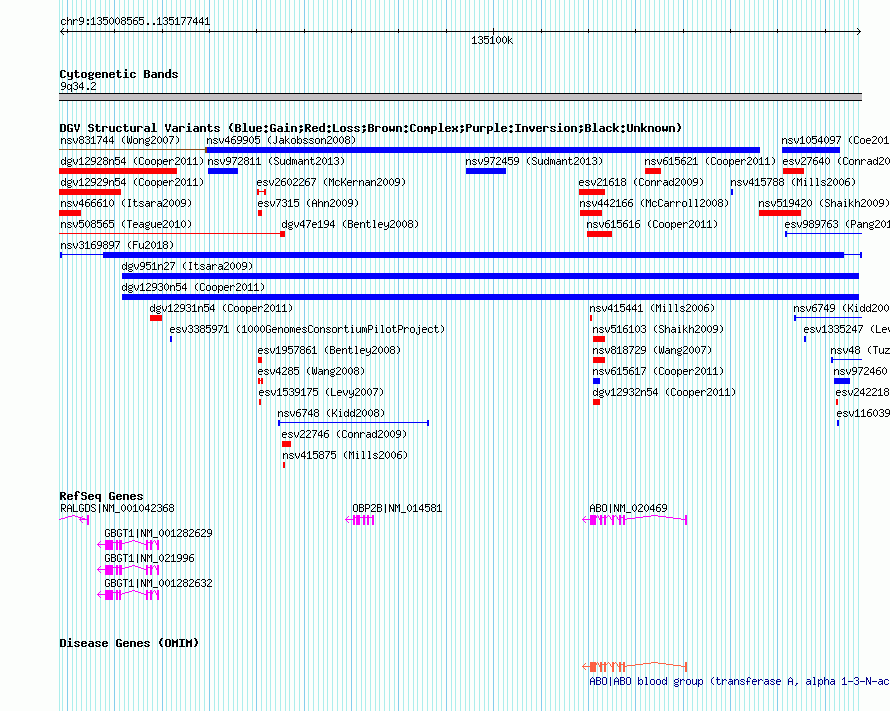The height and width of the screenshot is (711, 890).
Task: Click nsv6749 variant label
Action: pyautogui.click(x=841, y=308)
